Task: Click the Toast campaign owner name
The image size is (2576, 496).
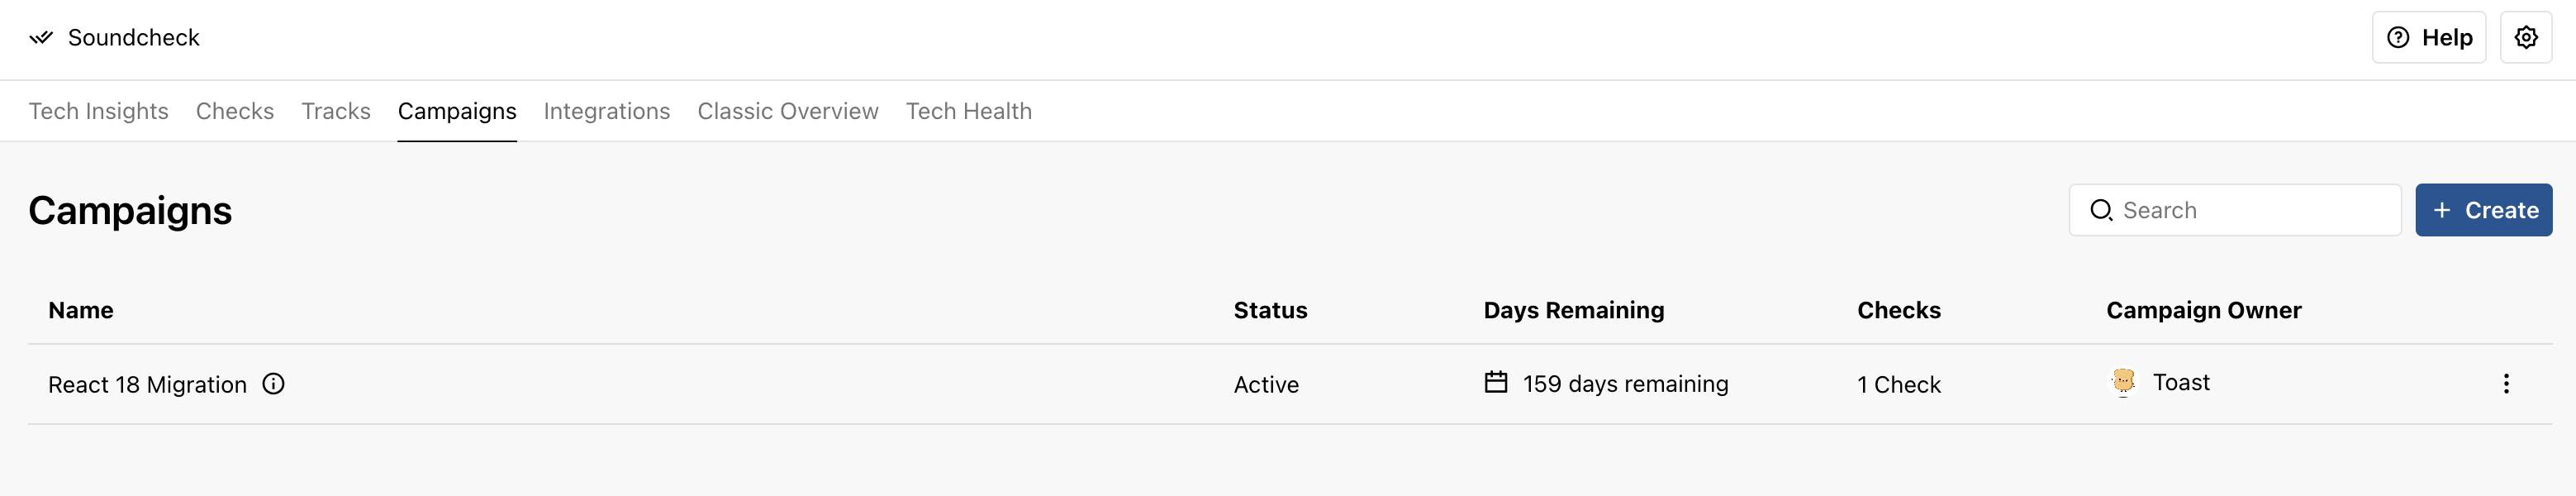Action: (x=2181, y=382)
